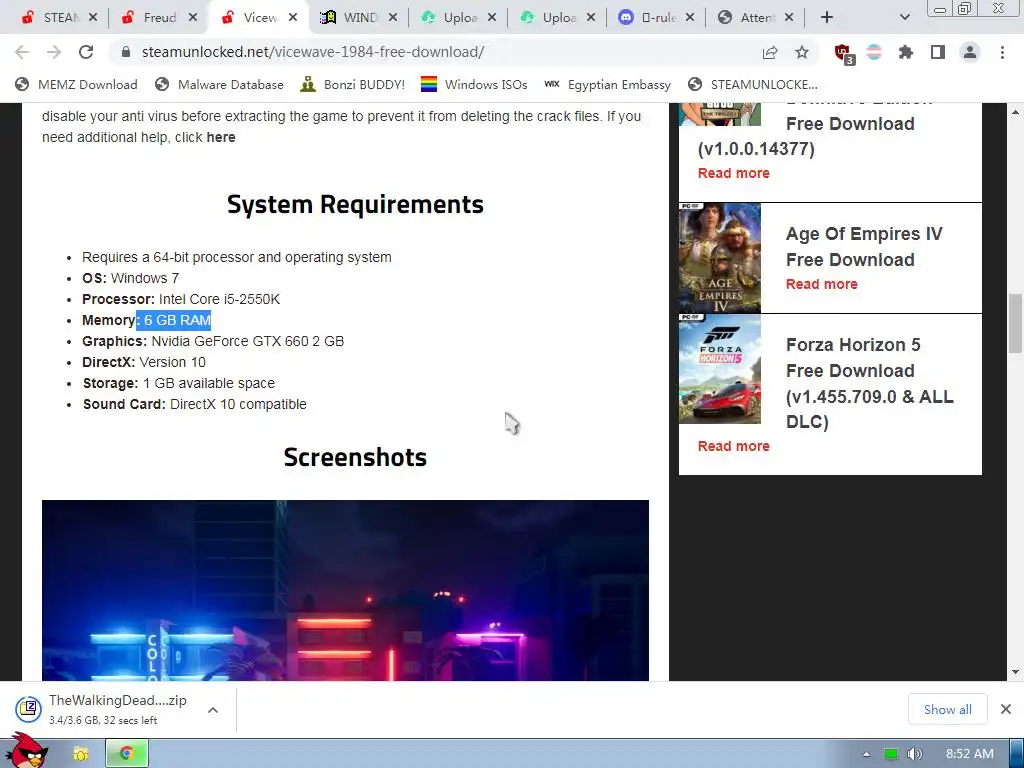Bookmark this page with the star icon
This screenshot has width=1024, height=768.
[802, 52]
